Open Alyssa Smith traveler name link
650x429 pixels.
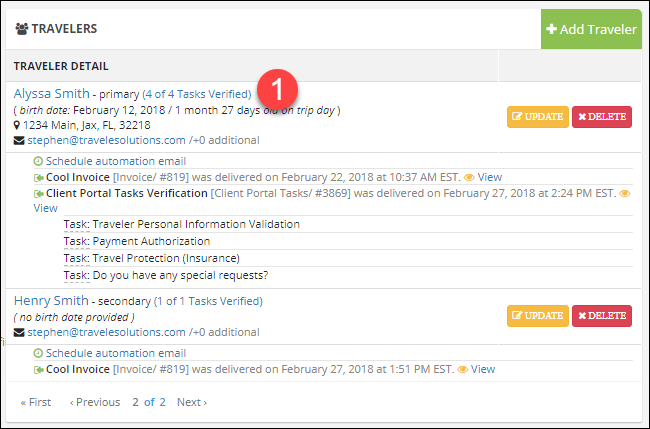click(49, 93)
